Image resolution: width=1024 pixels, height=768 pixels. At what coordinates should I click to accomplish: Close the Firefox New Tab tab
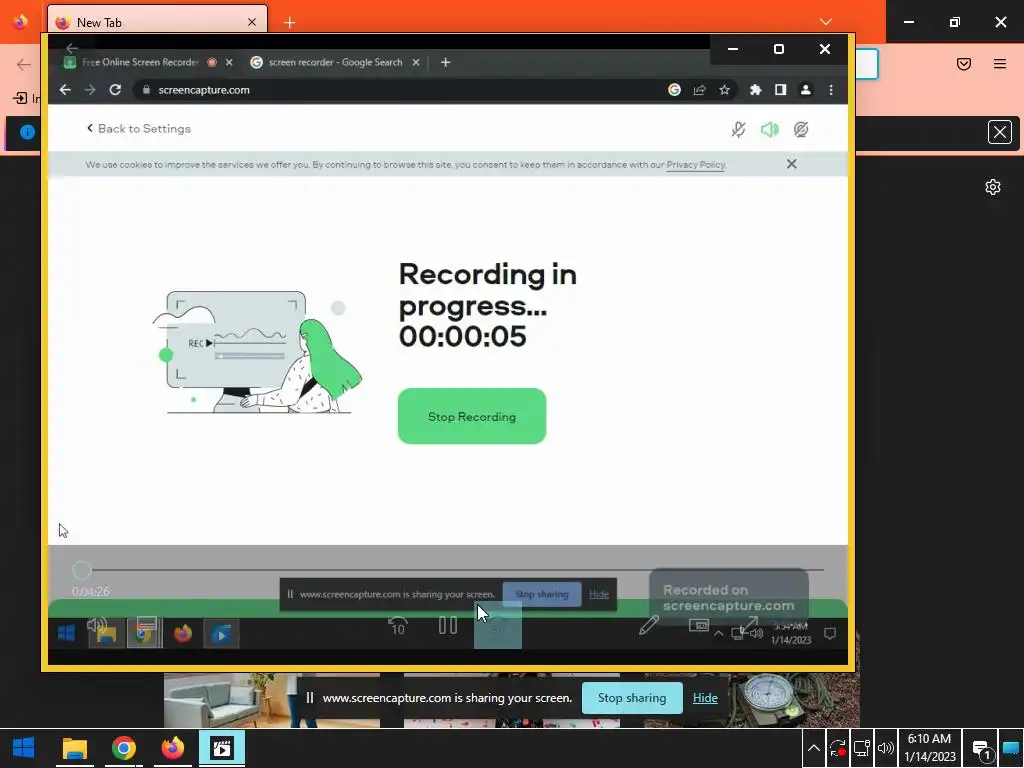[251, 22]
